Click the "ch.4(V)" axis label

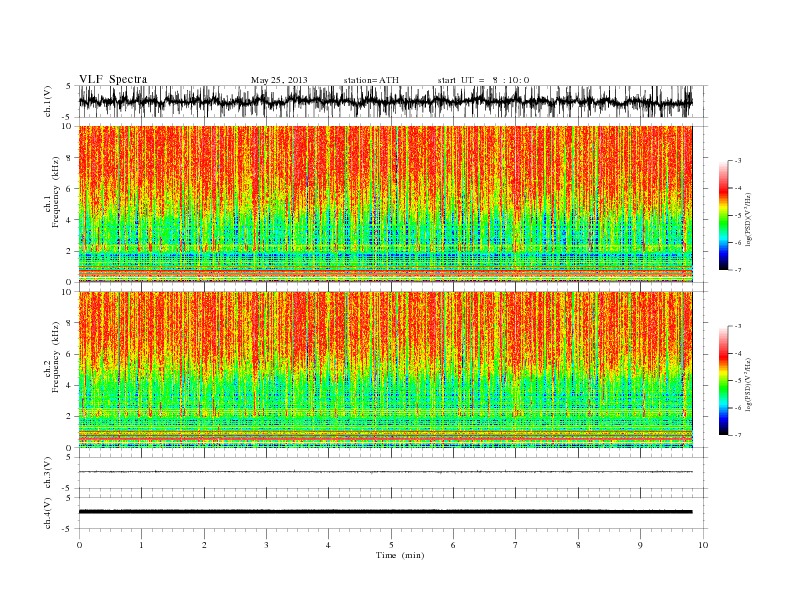click(48, 513)
